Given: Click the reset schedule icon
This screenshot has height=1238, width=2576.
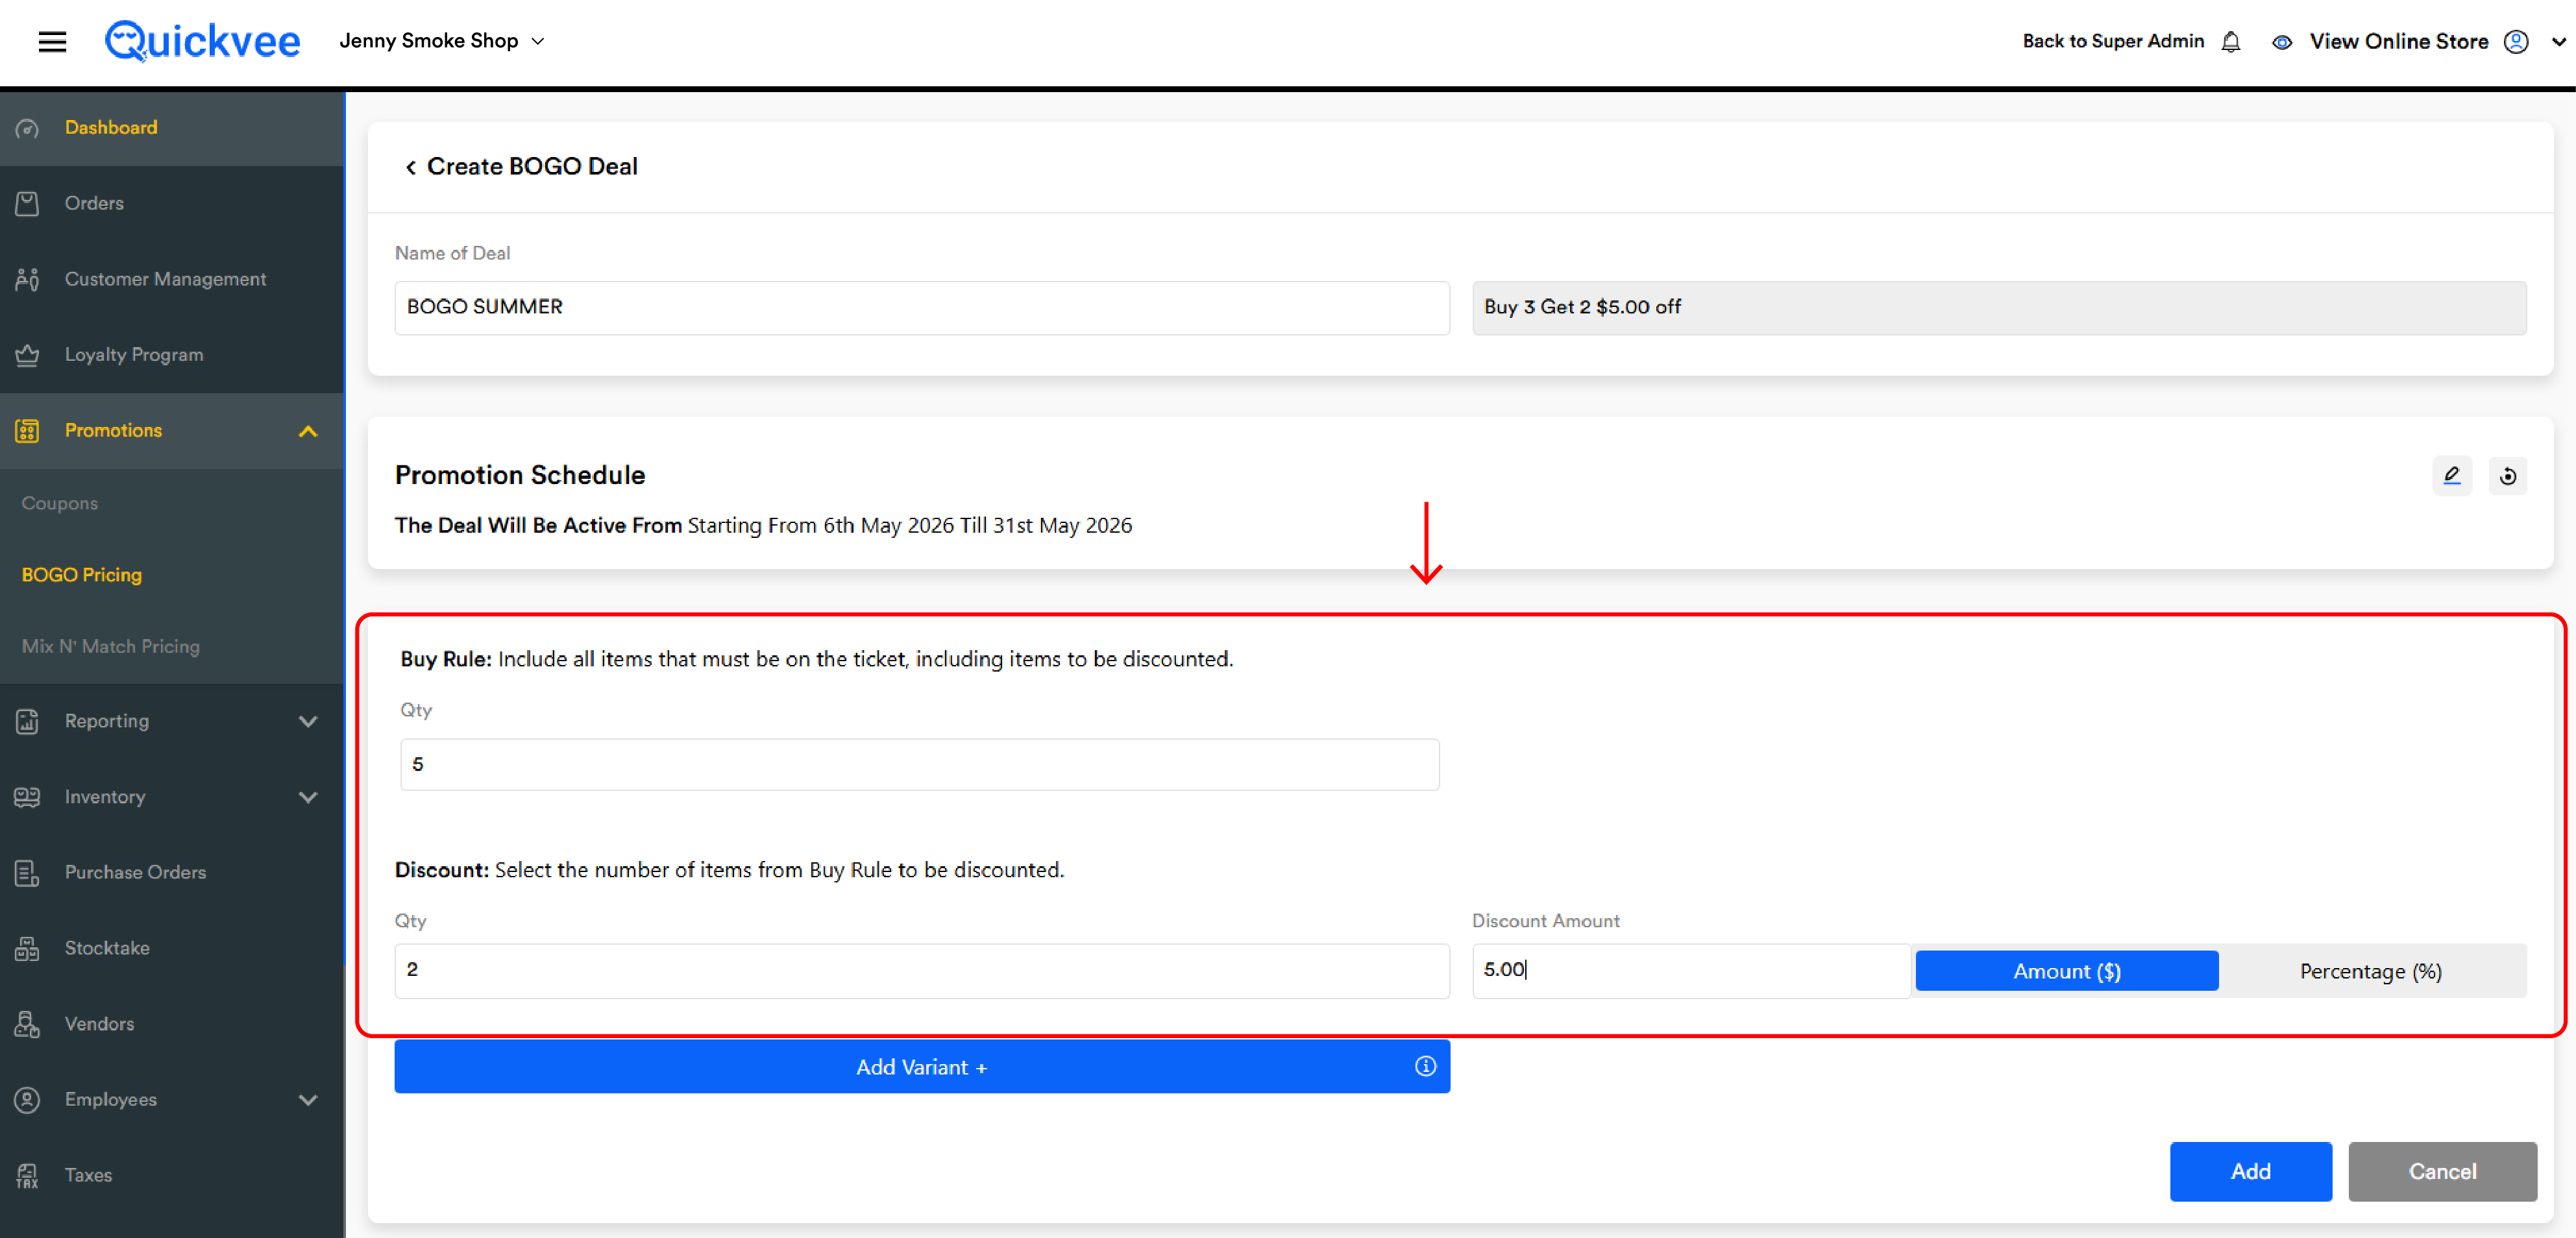Looking at the screenshot, I should 2508,476.
